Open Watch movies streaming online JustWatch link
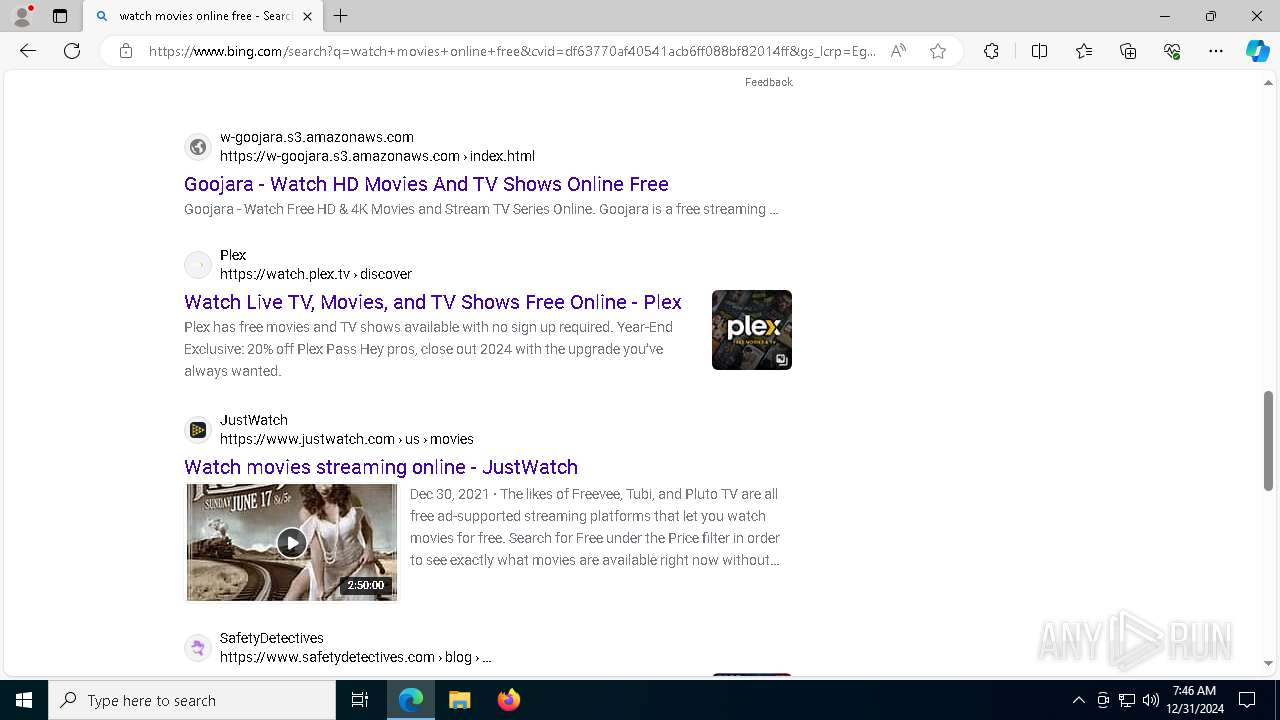Image resolution: width=1280 pixels, height=720 pixels. pyautogui.click(x=381, y=467)
